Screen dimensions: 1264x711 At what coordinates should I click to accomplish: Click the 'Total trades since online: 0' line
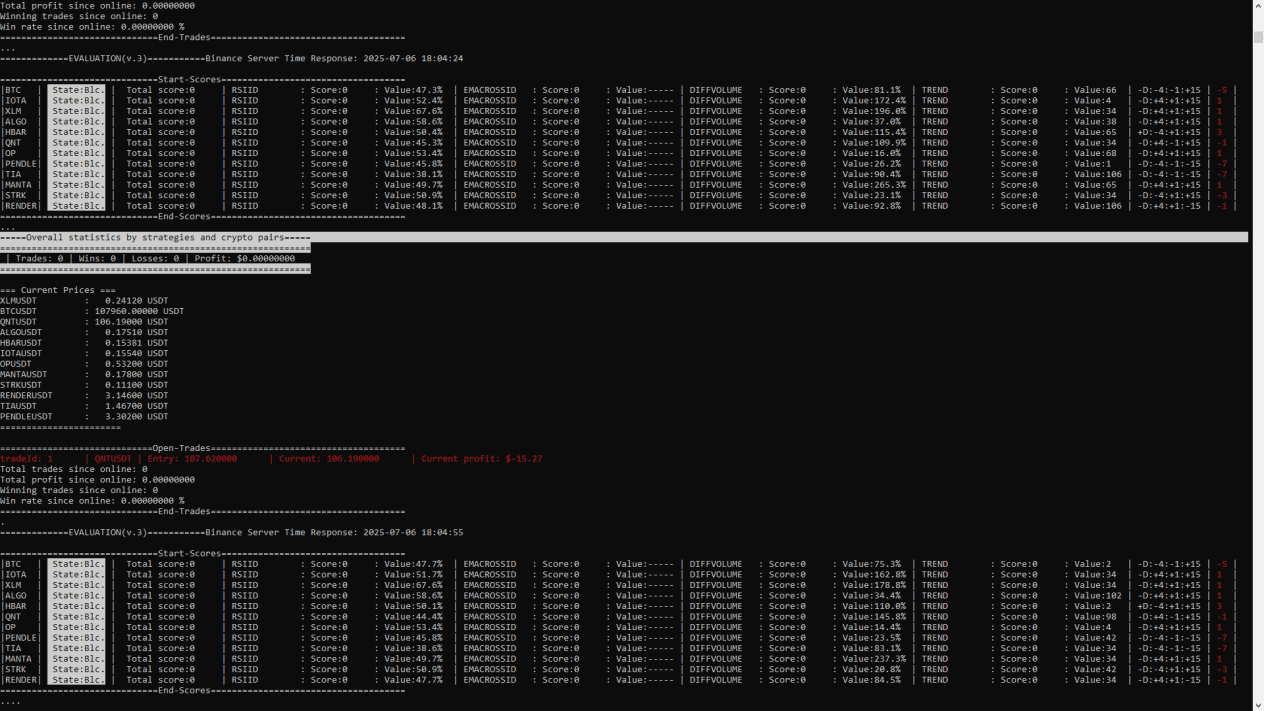point(74,469)
